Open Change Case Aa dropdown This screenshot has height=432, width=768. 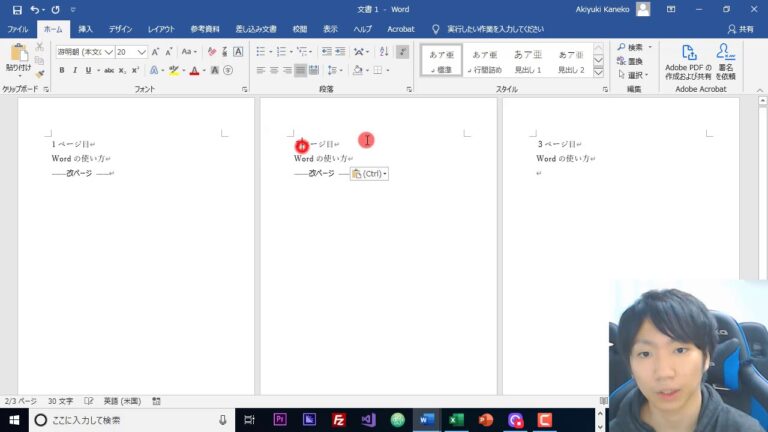(x=189, y=52)
